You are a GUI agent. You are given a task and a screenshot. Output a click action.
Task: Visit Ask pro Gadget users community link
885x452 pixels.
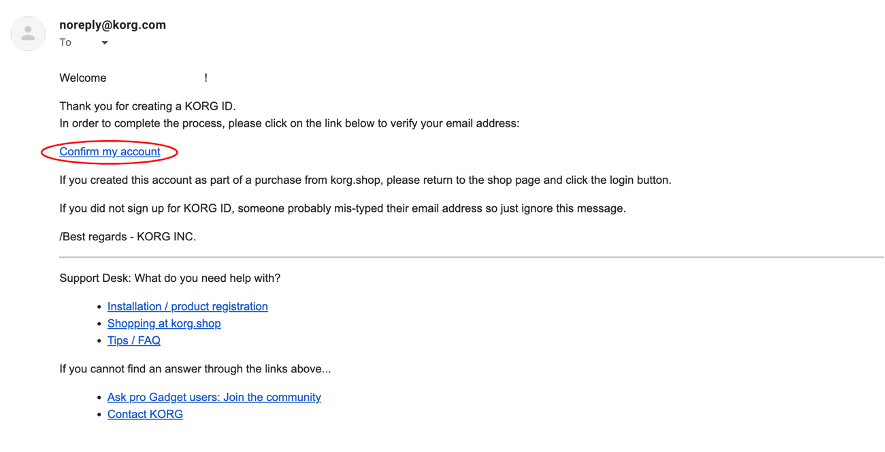point(214,397)
